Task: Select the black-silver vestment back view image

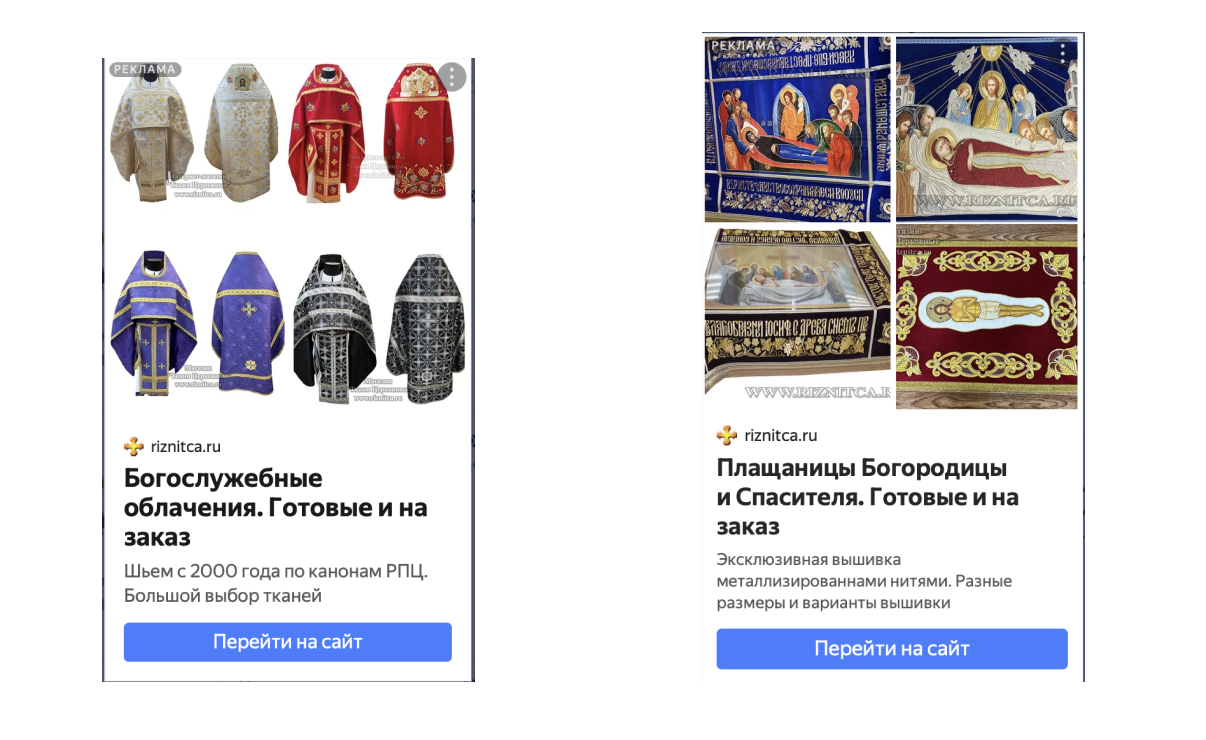Action: [x=425, y=326]
